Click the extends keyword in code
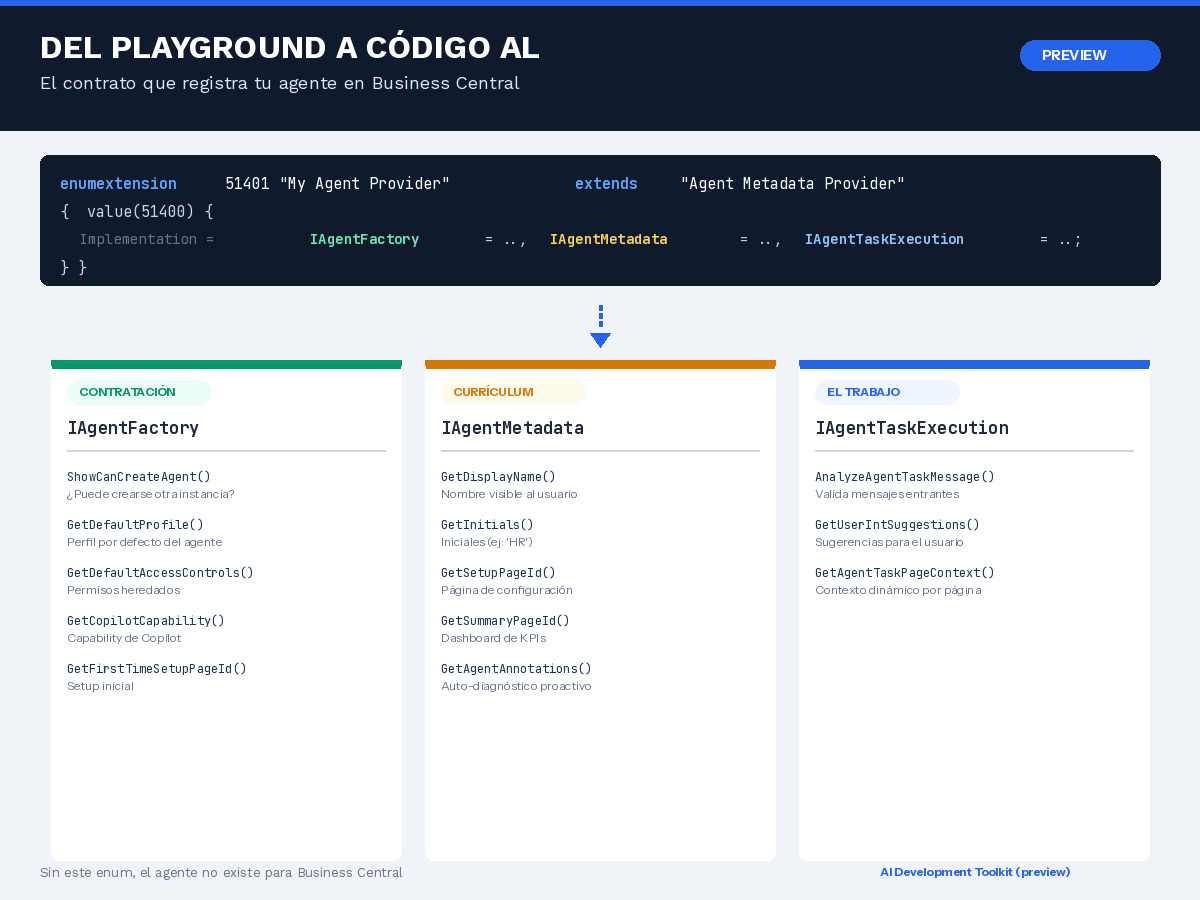1200x900 pixels. pos(606,184)
